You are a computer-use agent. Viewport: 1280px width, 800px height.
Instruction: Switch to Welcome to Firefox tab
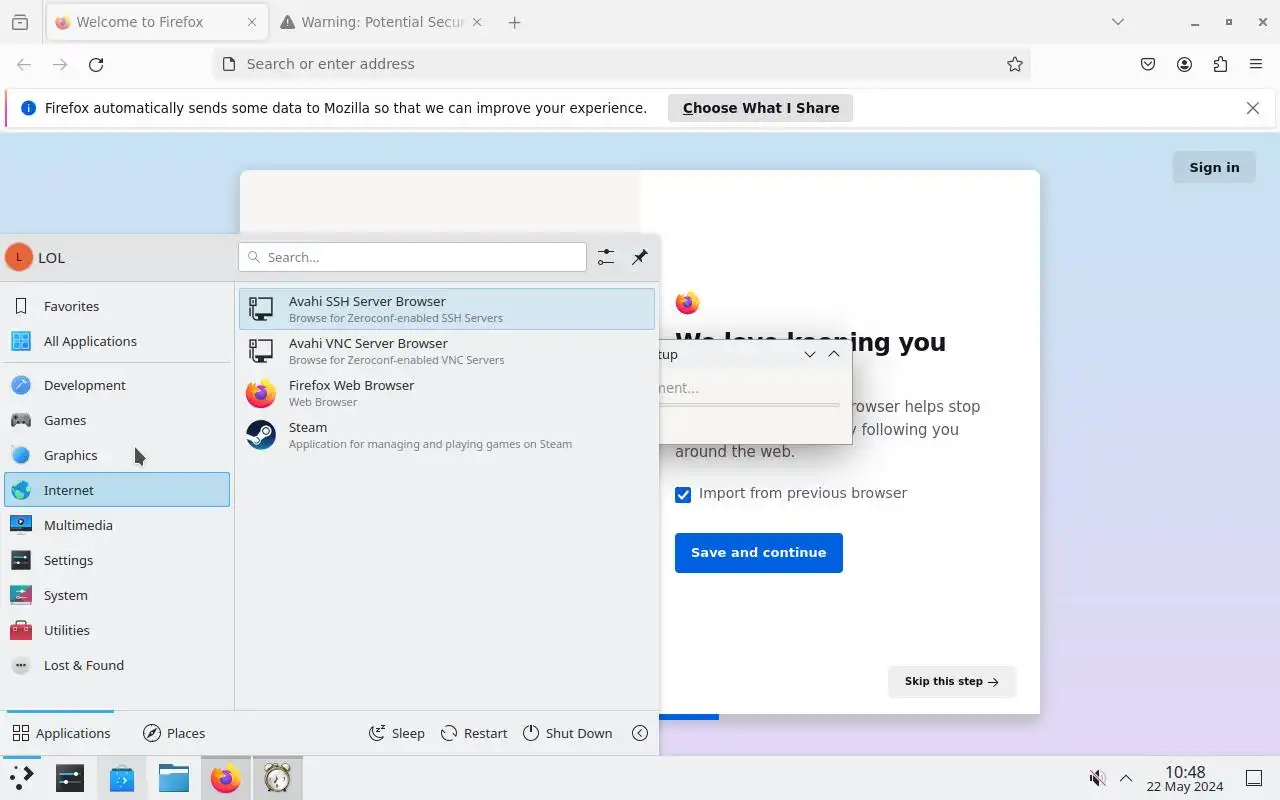157,22
